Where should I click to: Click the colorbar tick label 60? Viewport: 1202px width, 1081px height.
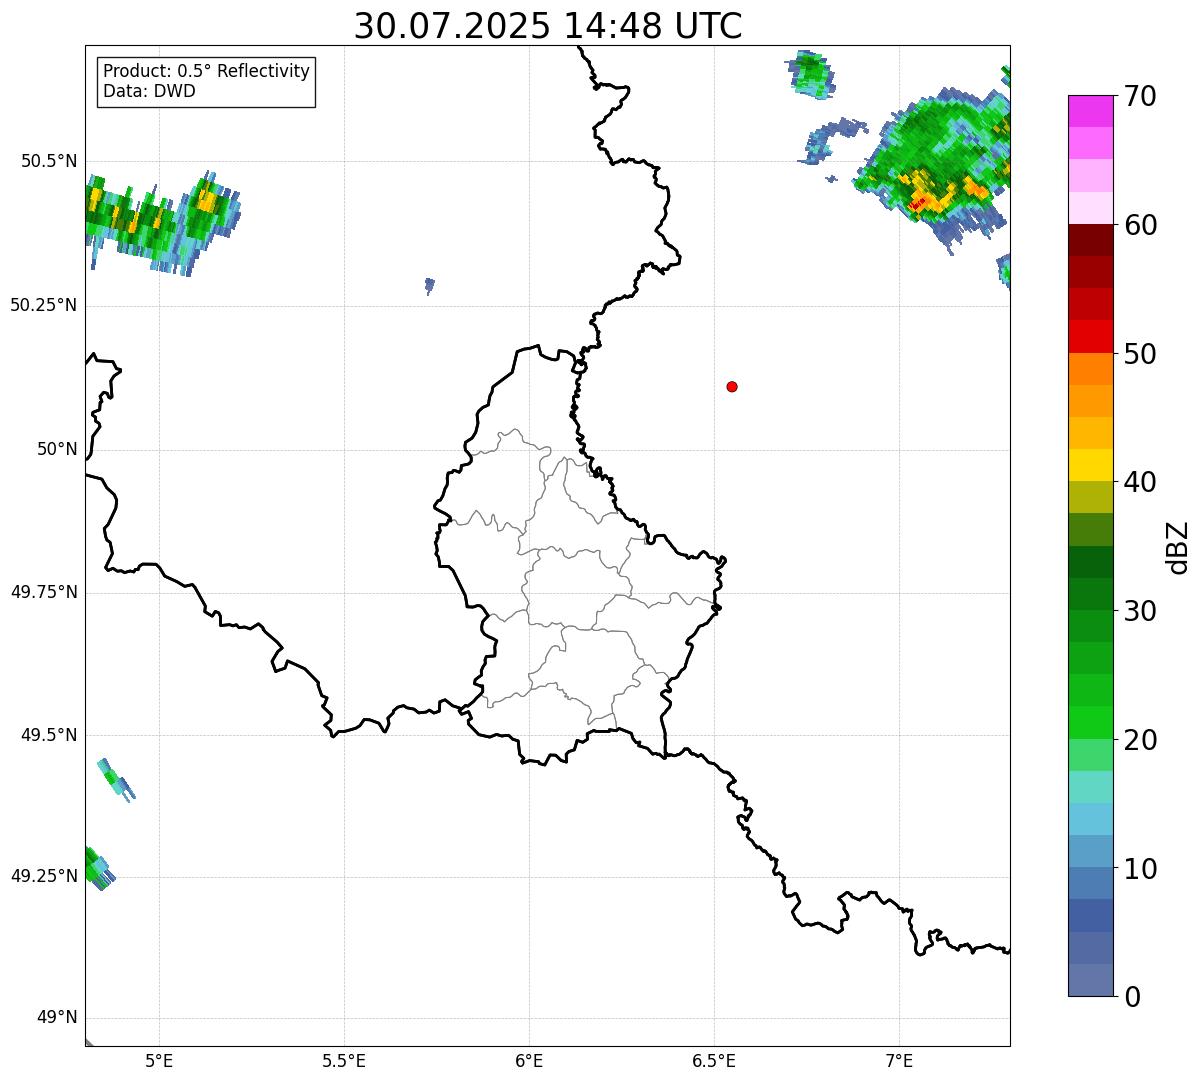point(1140,225)
